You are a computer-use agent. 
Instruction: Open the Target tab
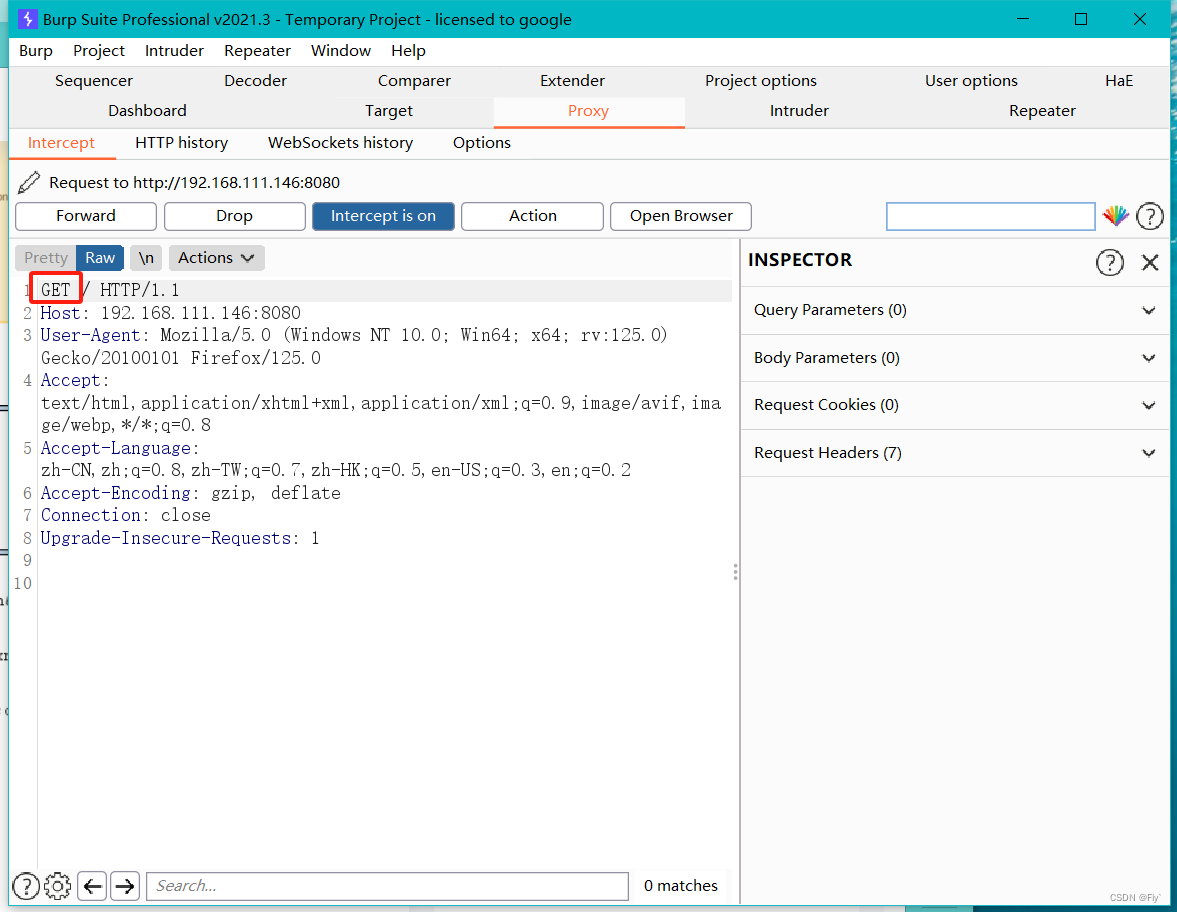389,111
